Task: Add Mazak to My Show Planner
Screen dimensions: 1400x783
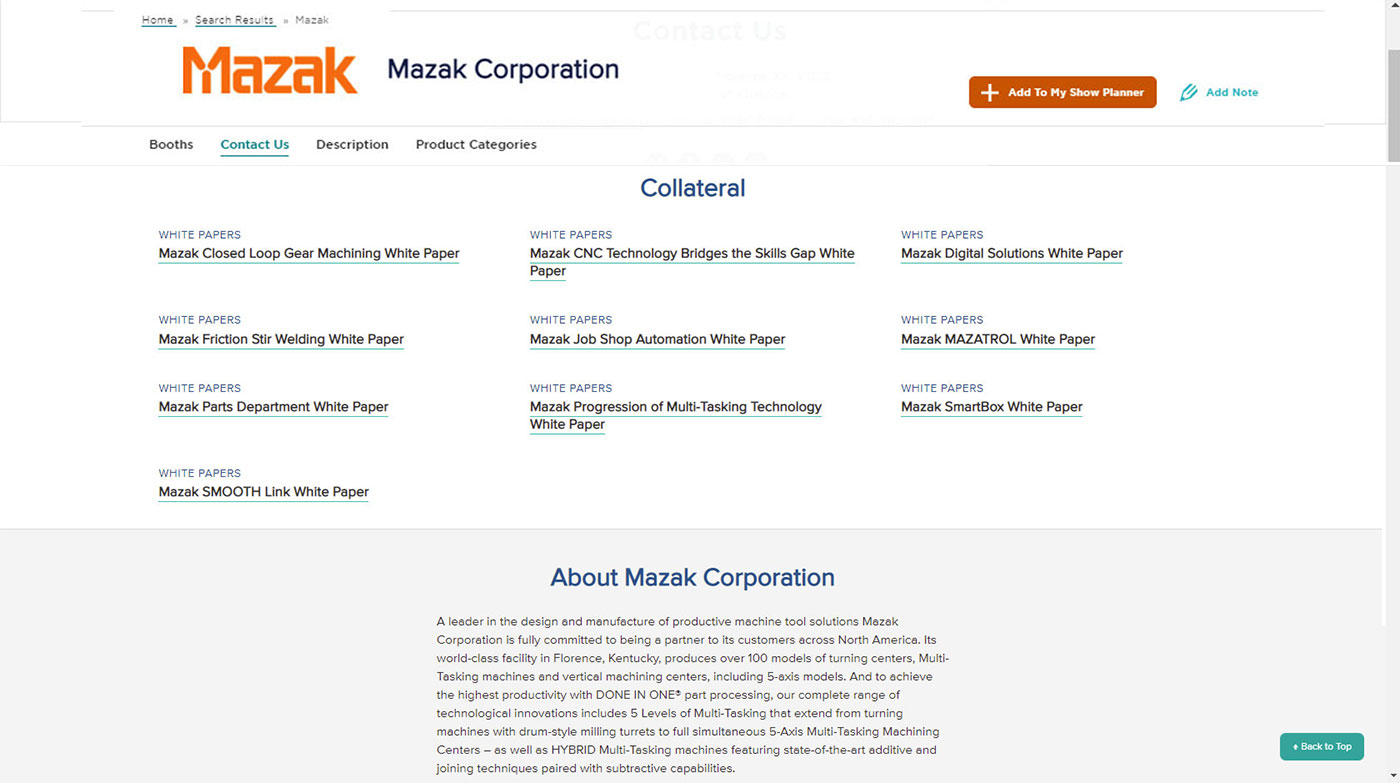Action: [1062, 92]
